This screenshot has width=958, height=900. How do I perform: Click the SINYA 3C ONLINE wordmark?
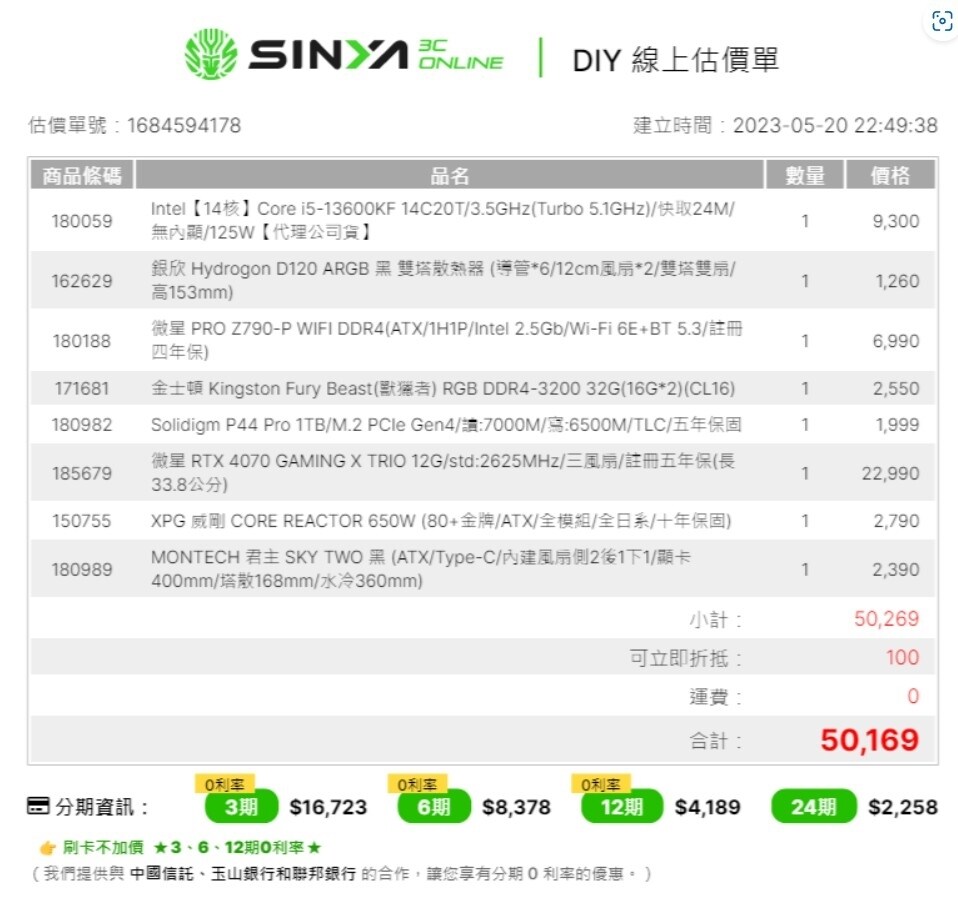pyautogui.click(x=376, y=55)
